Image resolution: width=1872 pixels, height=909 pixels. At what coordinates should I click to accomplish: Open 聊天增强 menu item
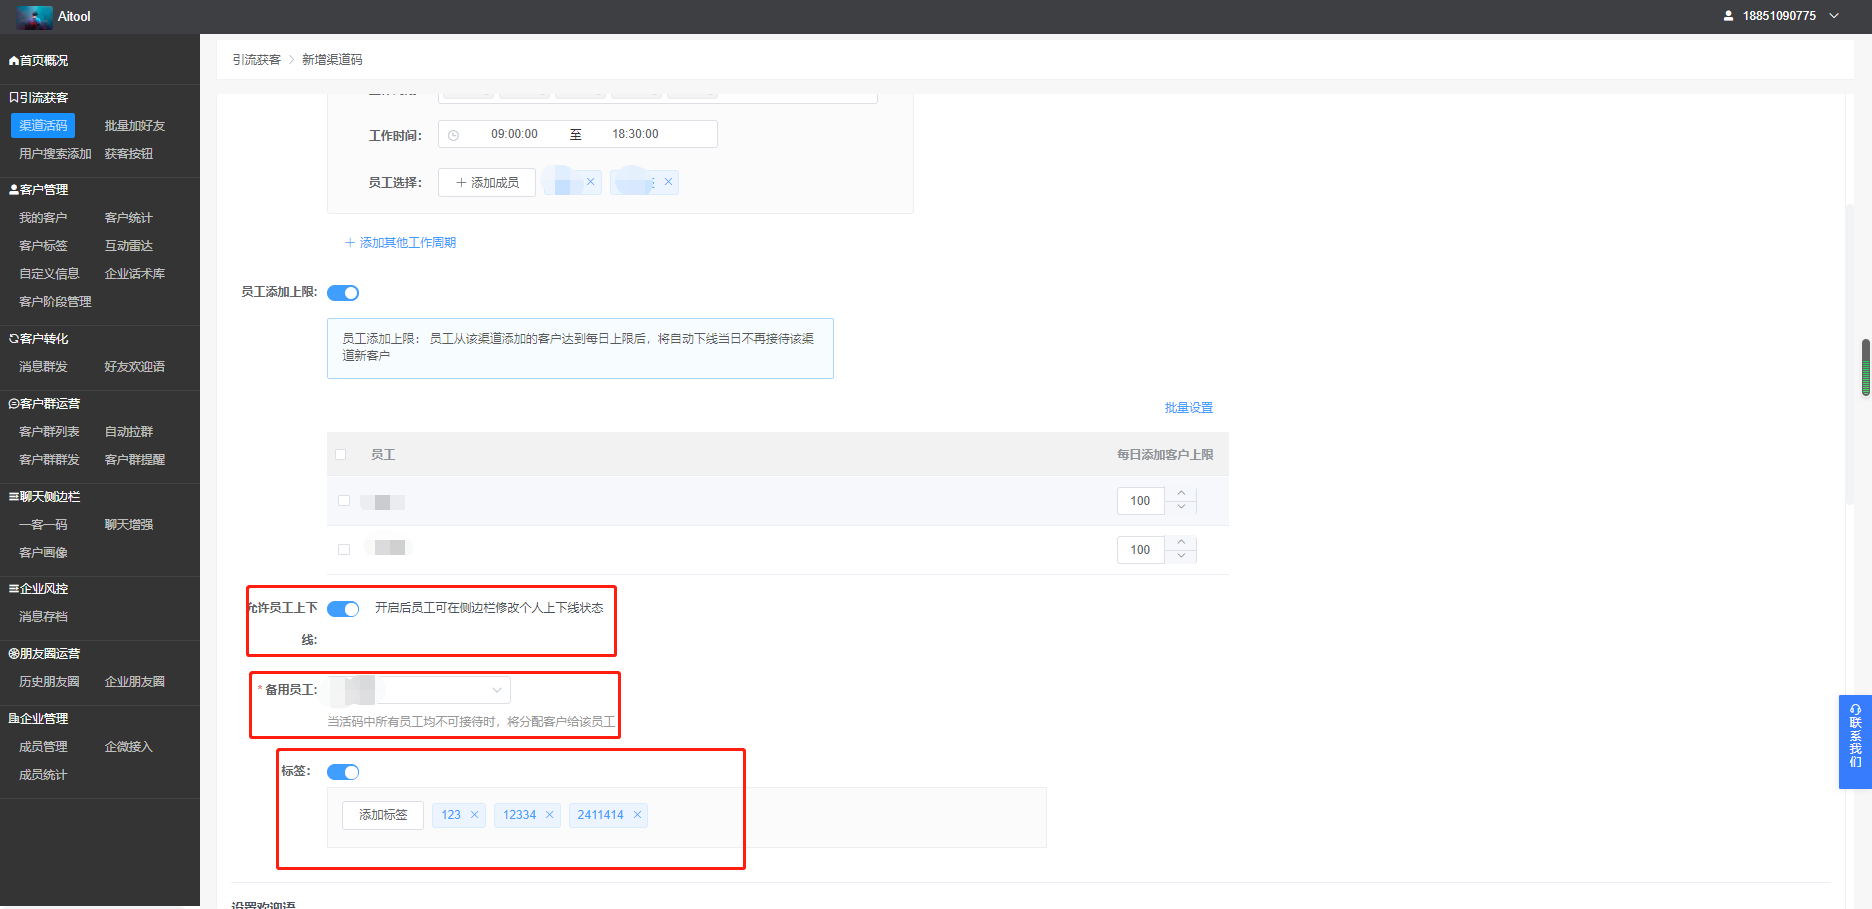point(129,525)
